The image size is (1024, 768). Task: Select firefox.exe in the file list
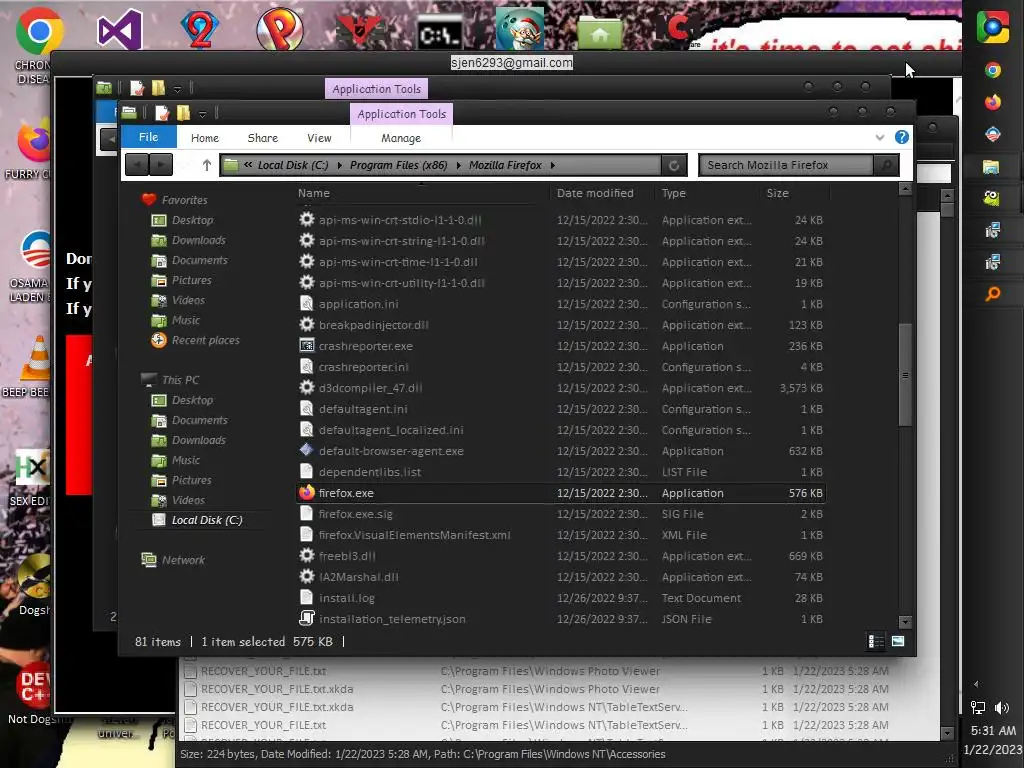click(561, 493)
